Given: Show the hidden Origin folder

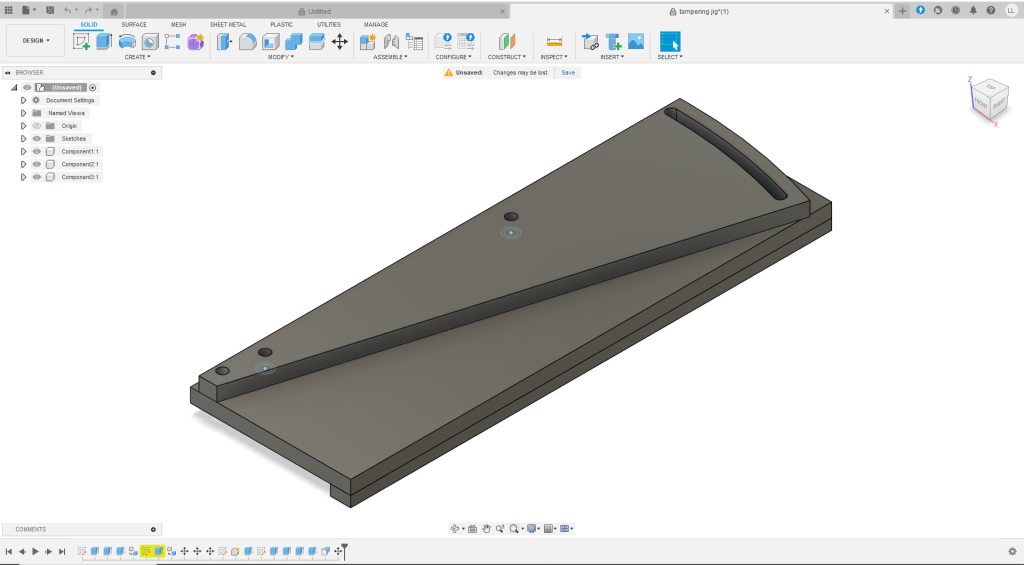Looking at the screenshot, I should point(37,125).
